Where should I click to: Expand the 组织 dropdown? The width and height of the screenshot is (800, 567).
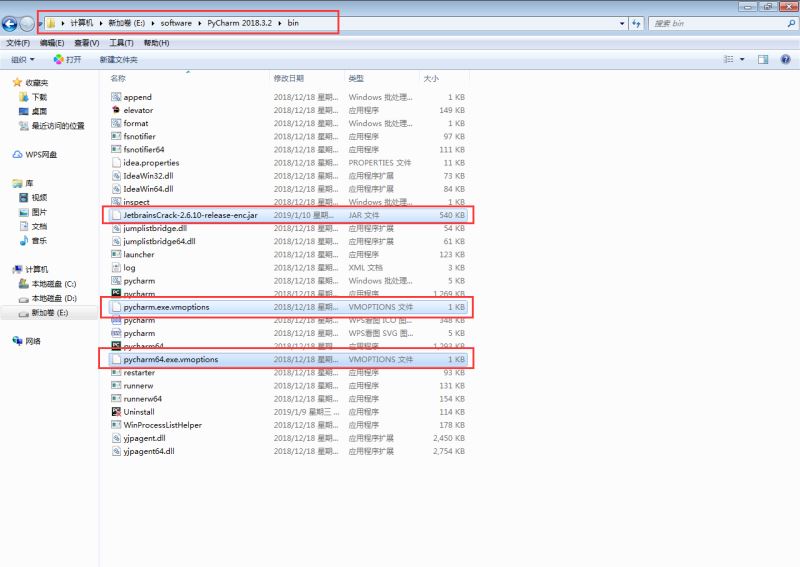point(23,60)
